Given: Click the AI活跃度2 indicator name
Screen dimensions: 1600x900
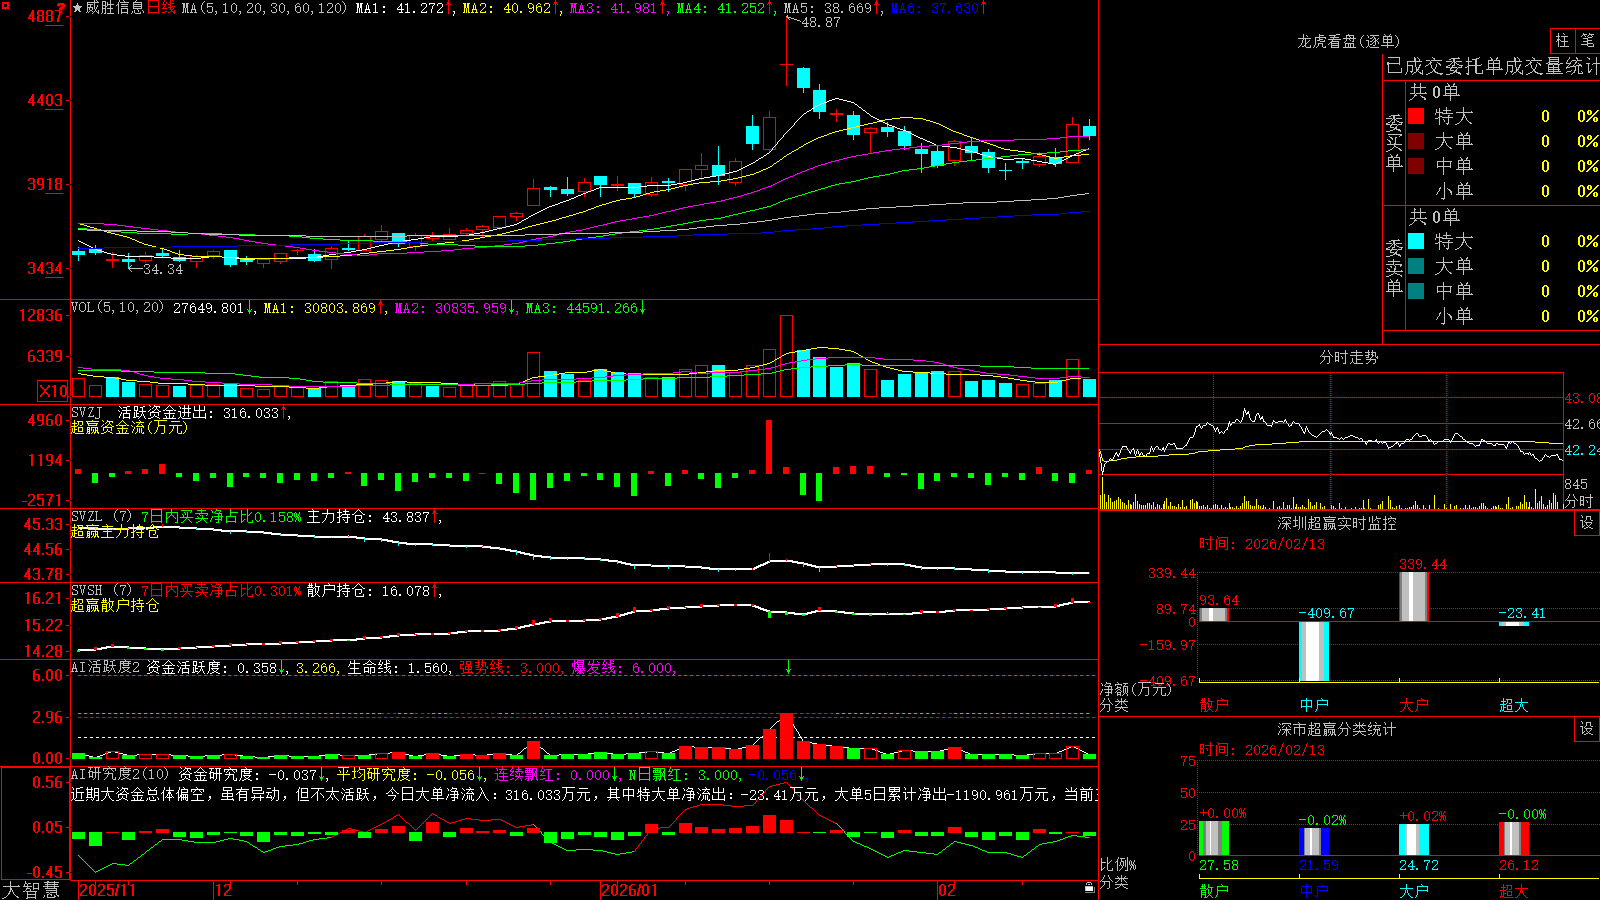Looking at the screenshot, I should coord(106,667).
